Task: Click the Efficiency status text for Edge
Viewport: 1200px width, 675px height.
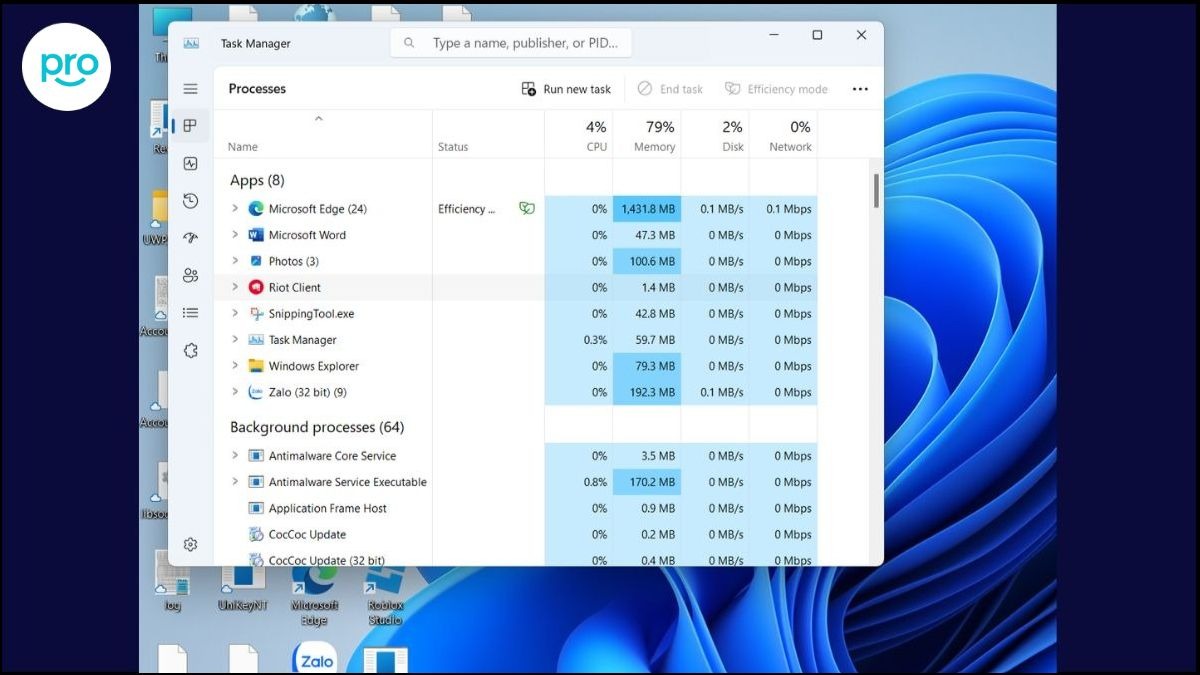Action: (x=467, y=209)
